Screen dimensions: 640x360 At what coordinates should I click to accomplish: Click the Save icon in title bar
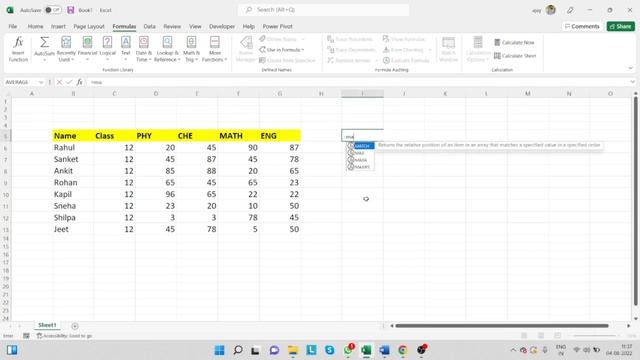coord(71,10)
